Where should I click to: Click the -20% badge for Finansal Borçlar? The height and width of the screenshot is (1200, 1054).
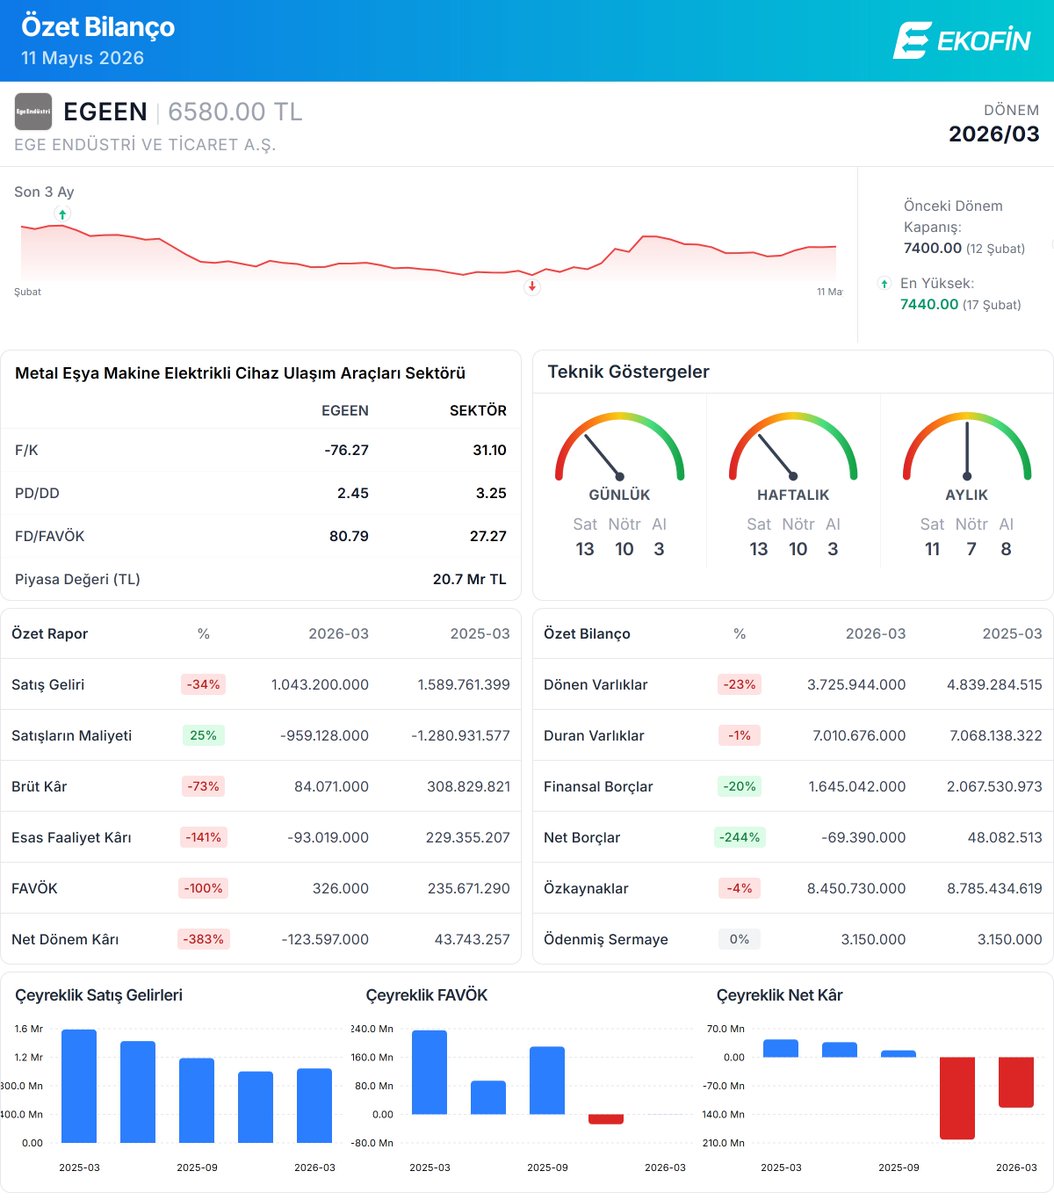click(739, 786)
